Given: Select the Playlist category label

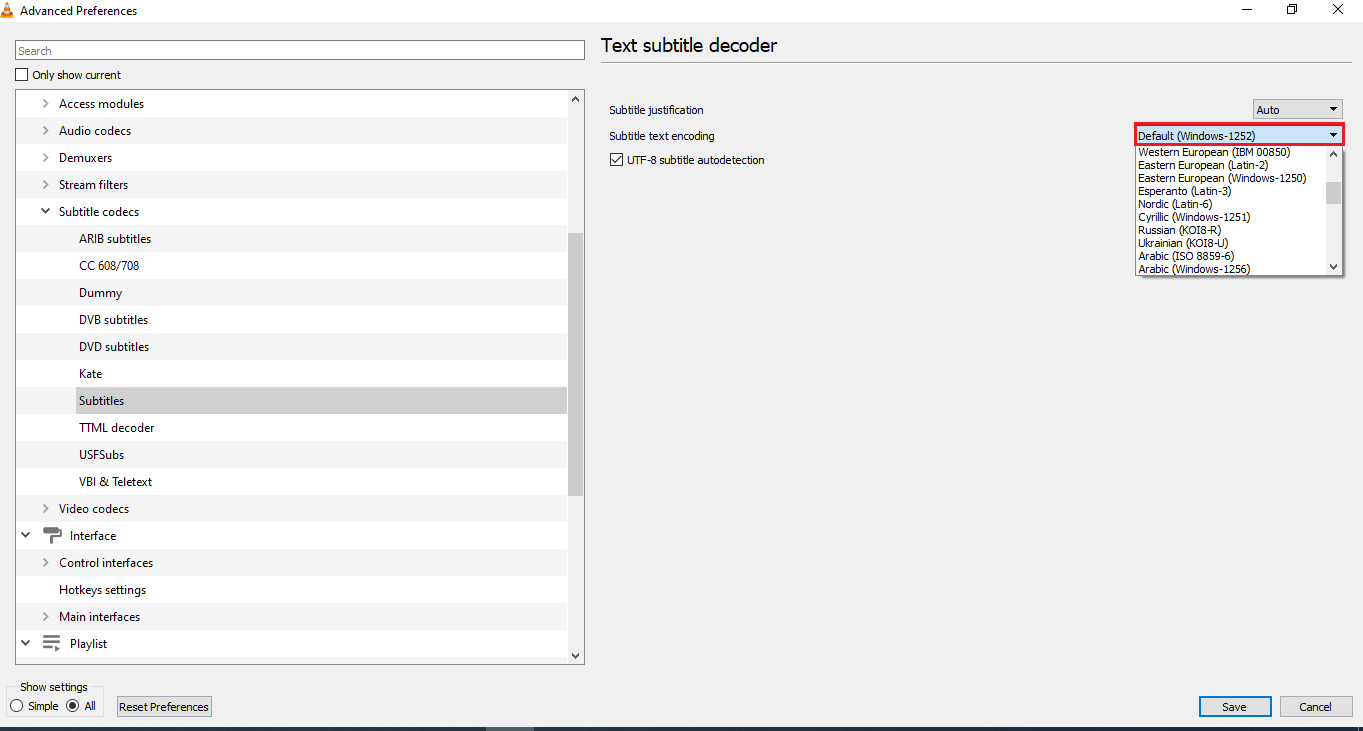Looking at the screenshot, I should (89, 644).
